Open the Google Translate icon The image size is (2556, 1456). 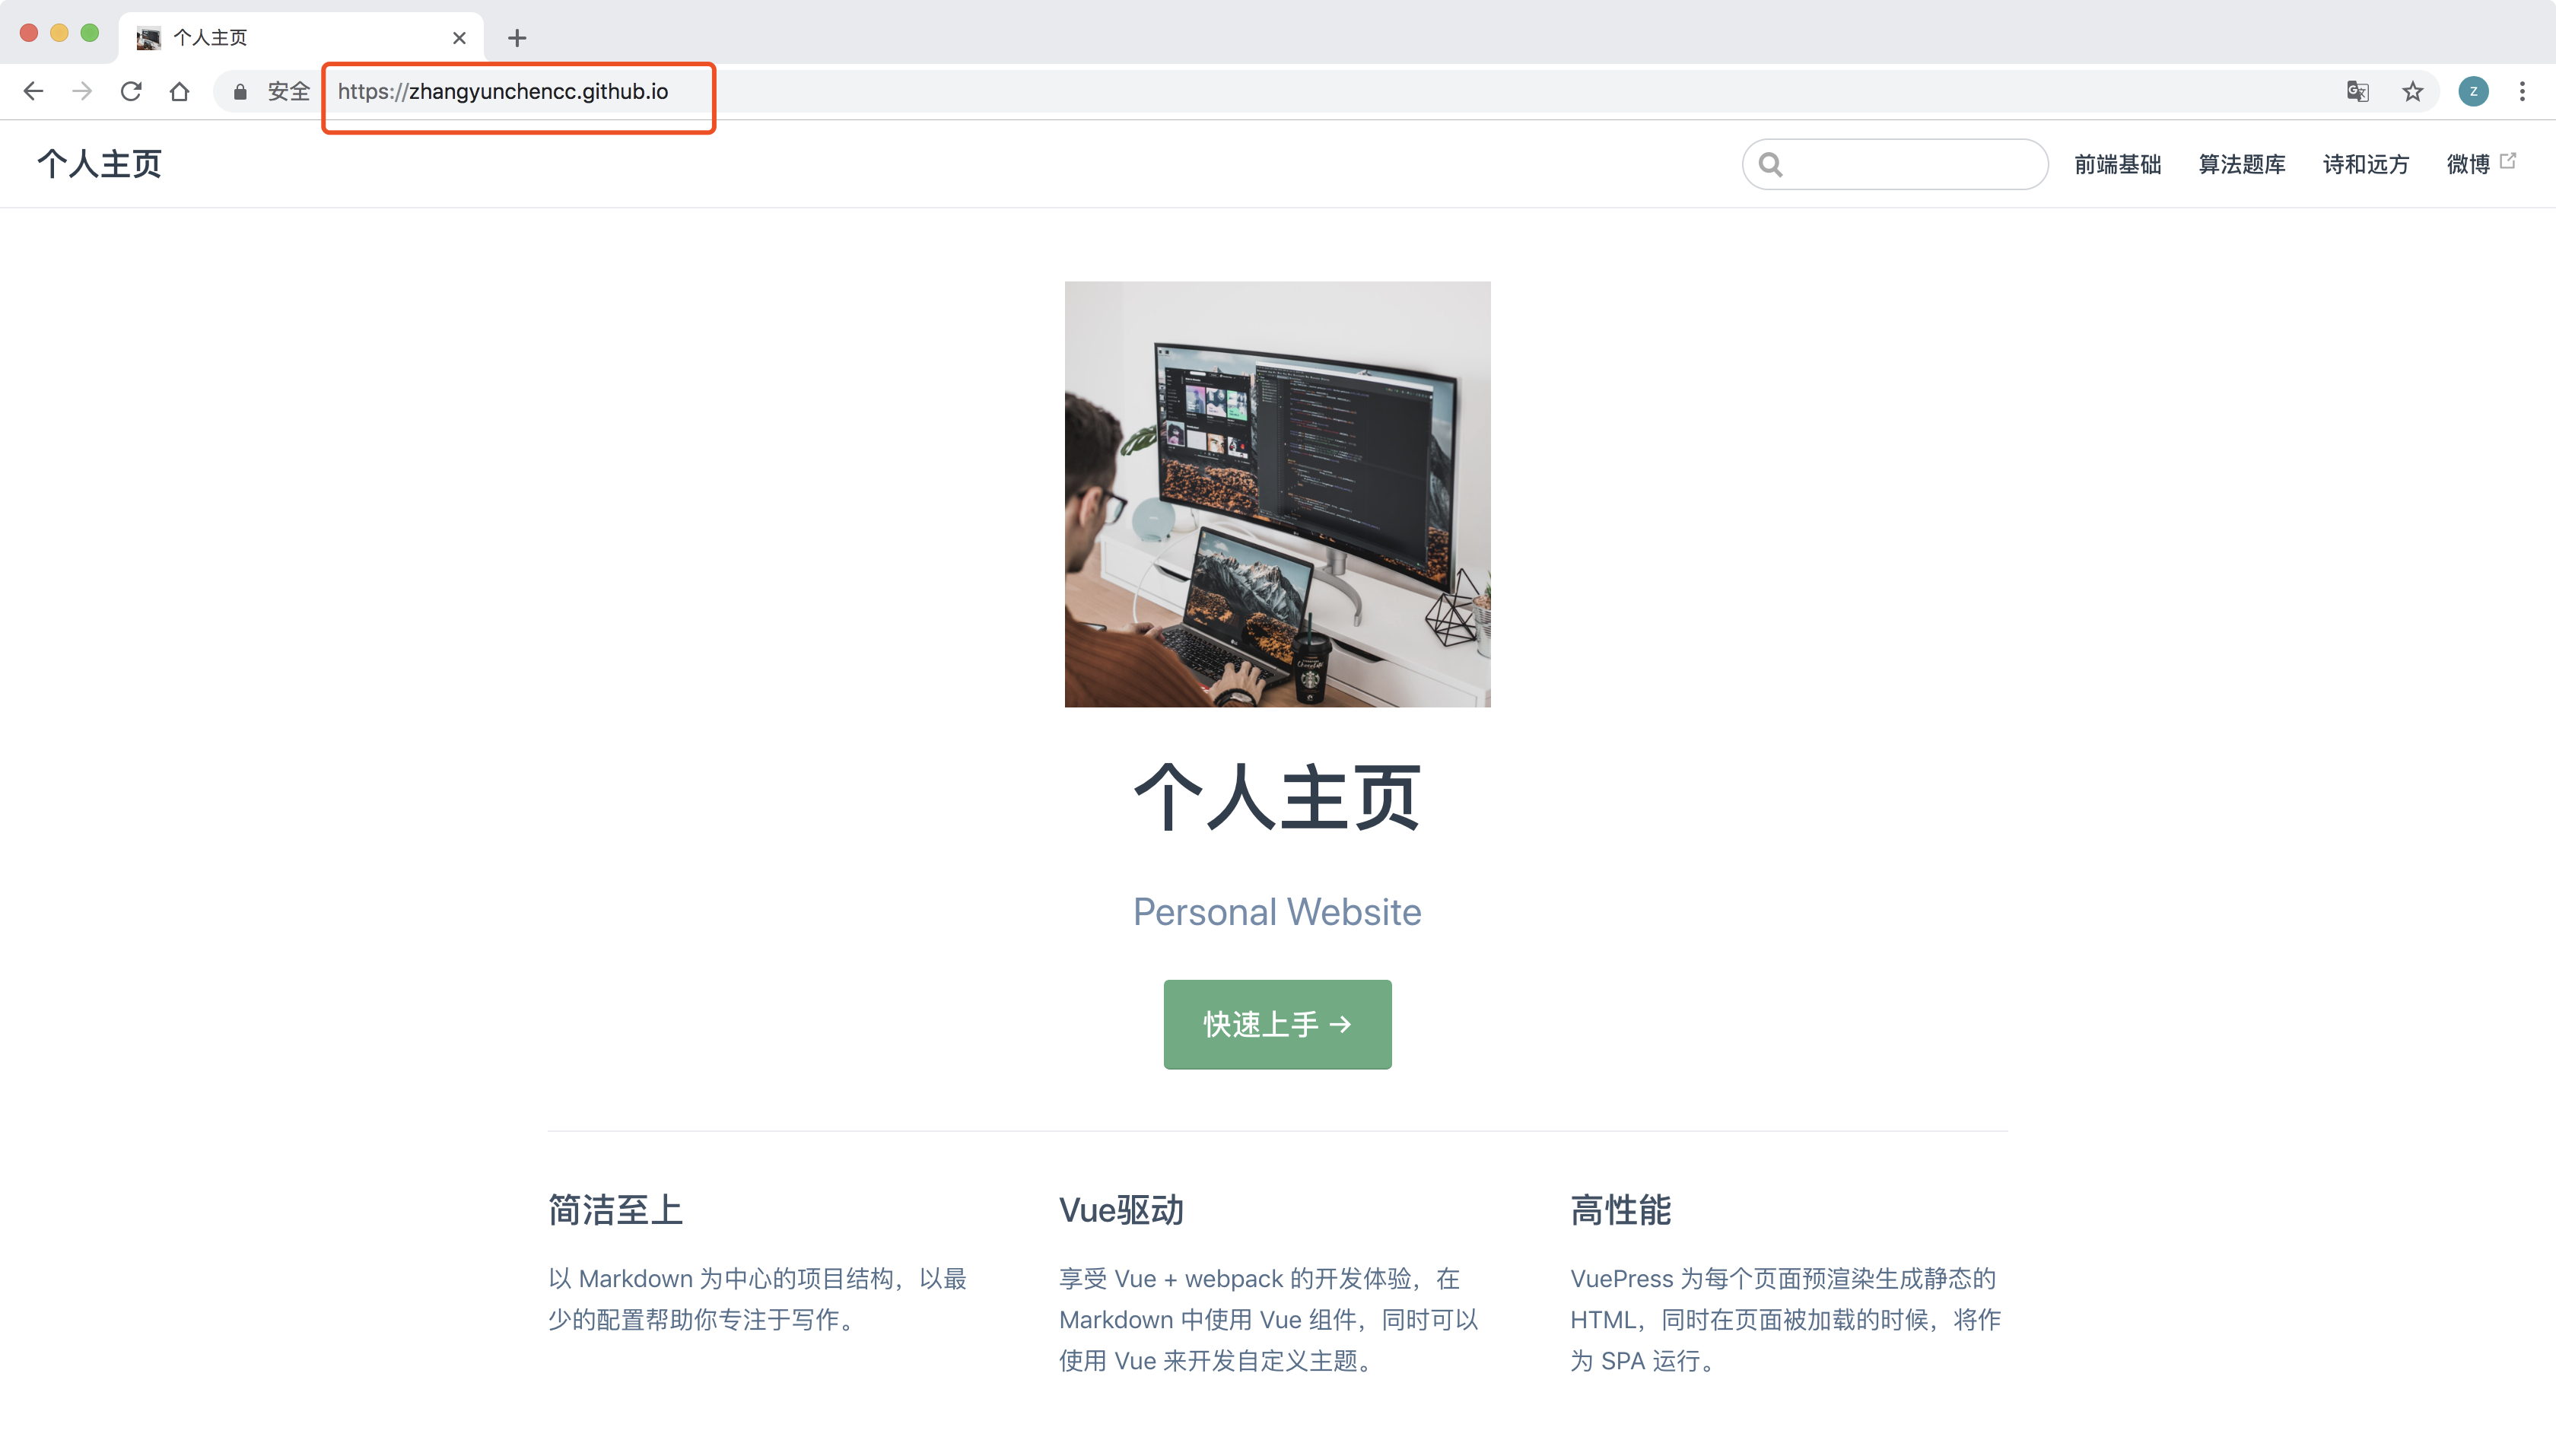[x=2357, y=91]
